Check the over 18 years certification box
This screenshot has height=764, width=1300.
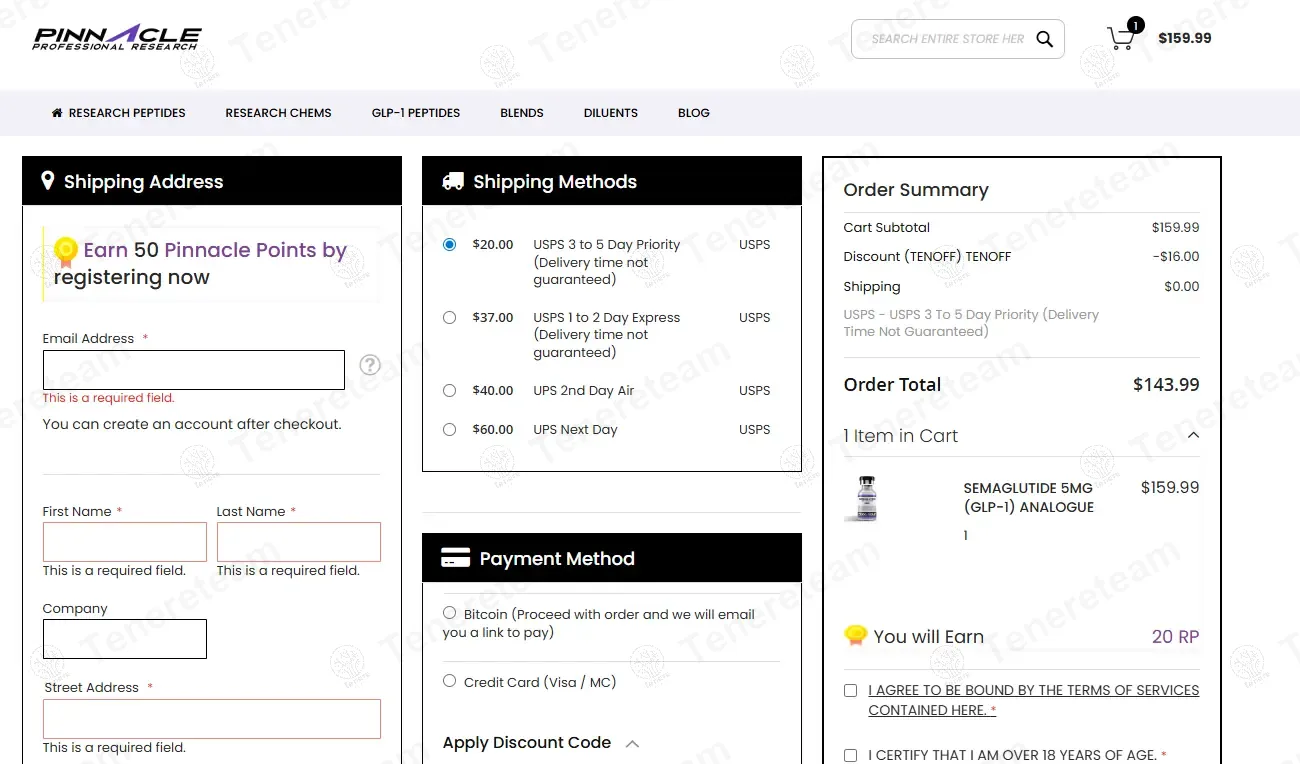pyautogui.click(x=850, y=755)
